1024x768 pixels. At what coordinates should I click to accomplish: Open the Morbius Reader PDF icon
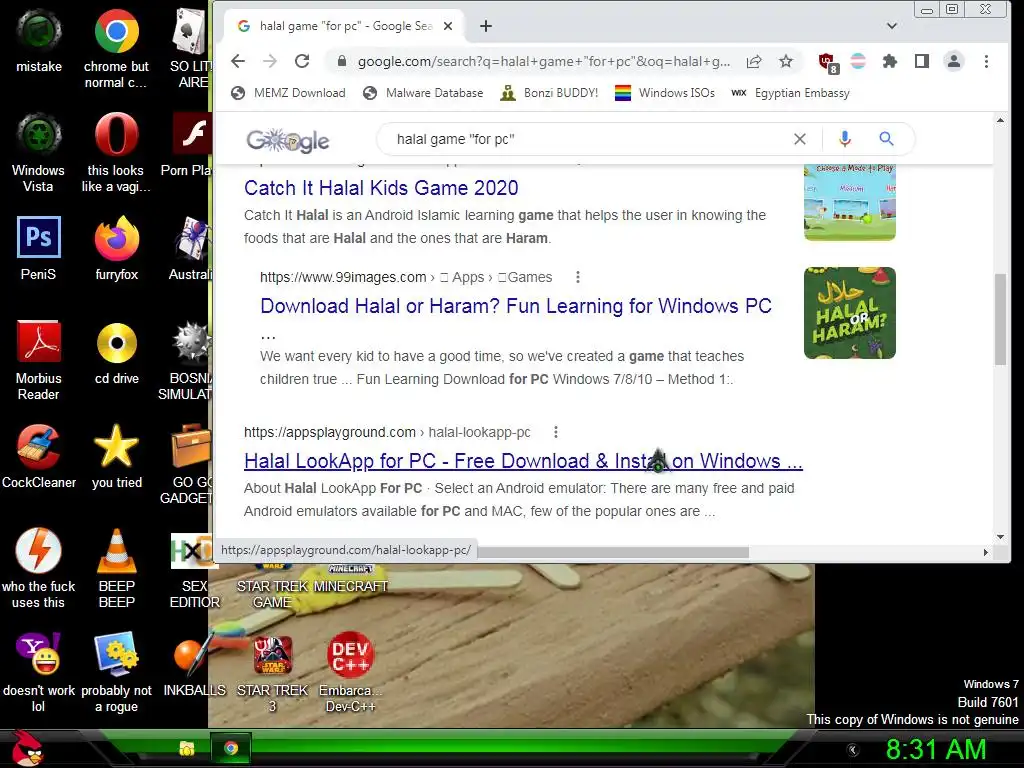coord(39,359)
